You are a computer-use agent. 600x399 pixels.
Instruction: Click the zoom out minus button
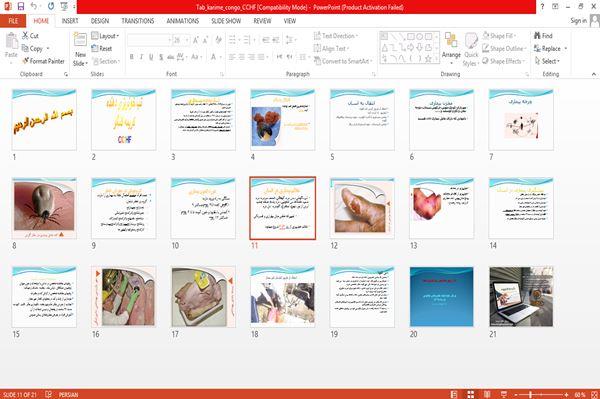point(516,394)
